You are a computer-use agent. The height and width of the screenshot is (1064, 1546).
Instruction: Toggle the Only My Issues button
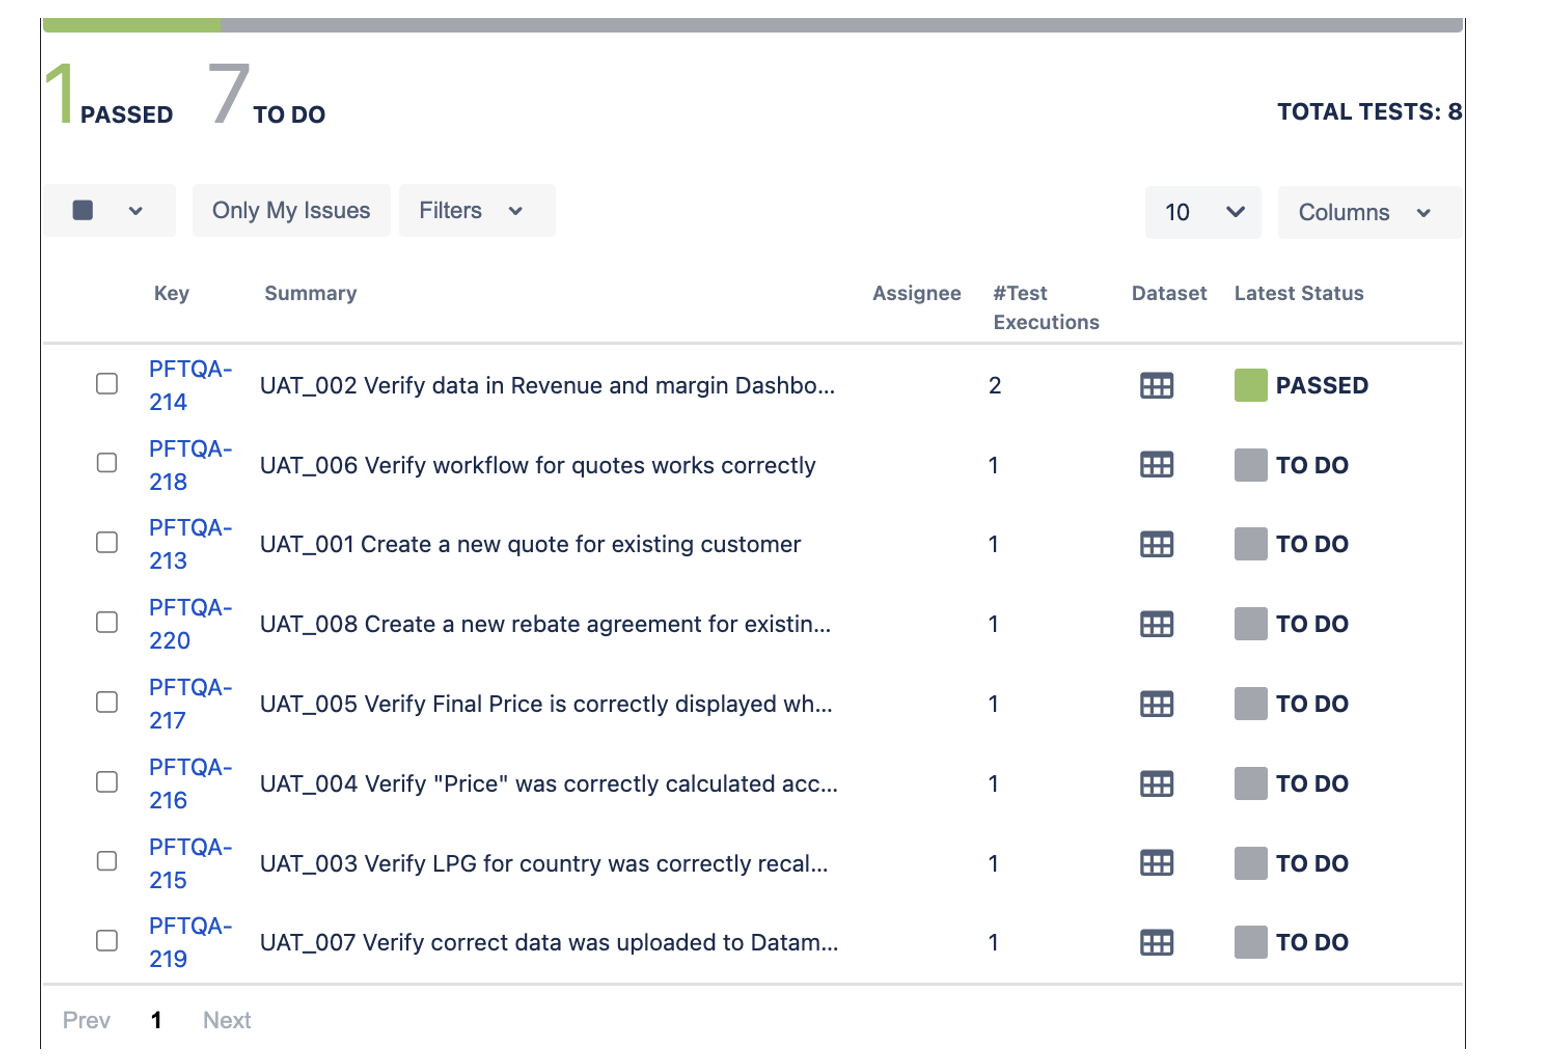(291, 211)
